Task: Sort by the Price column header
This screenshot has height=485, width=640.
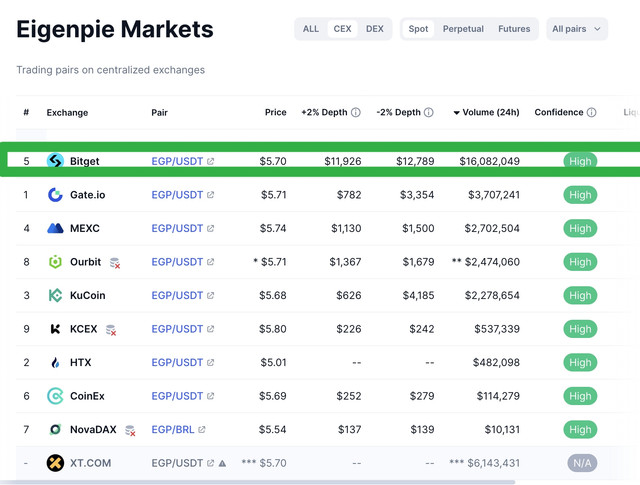Action: click(x=276, y=112)
